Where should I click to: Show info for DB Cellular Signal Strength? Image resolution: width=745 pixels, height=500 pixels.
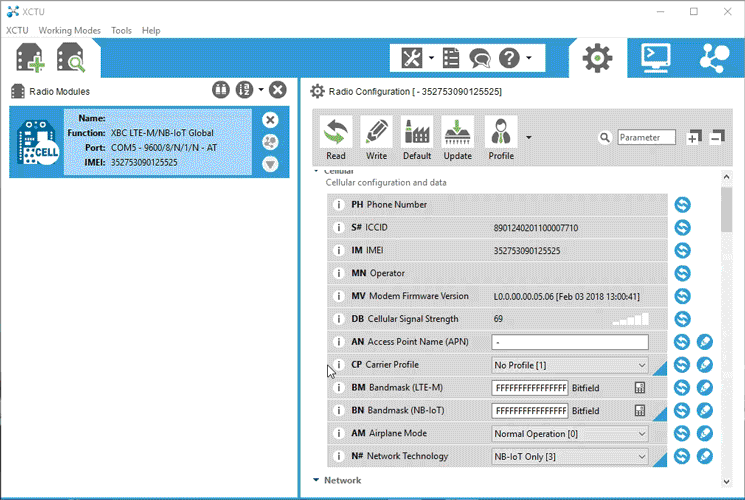(338, 319)
